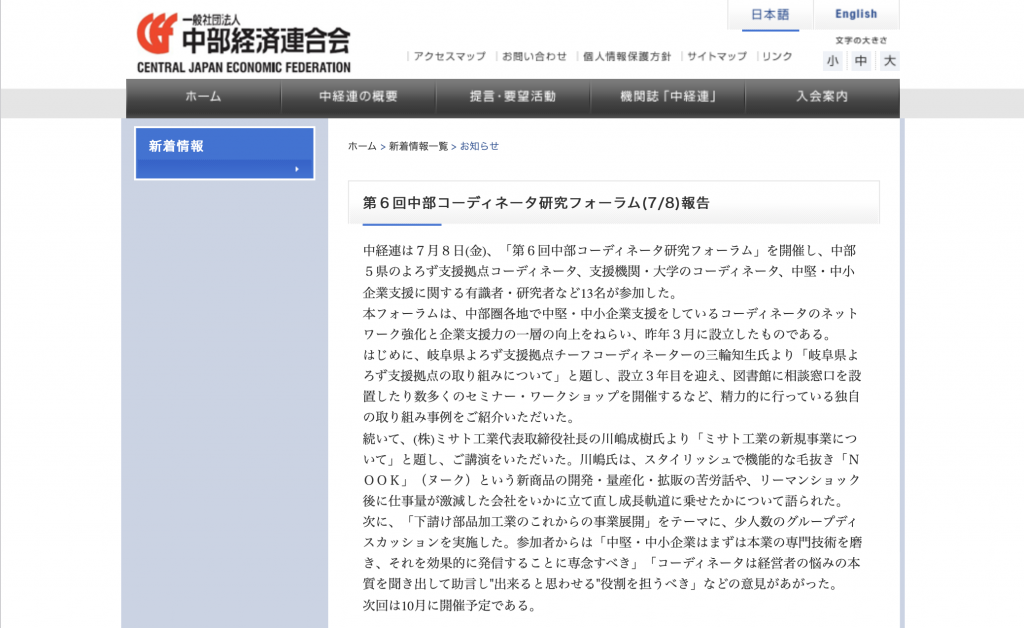Image resolution: width=1024 pixels, height=628 pixels.
Task: Open 機関誌「中経連」 navigation menu
Action: click(x=667, y=97)
